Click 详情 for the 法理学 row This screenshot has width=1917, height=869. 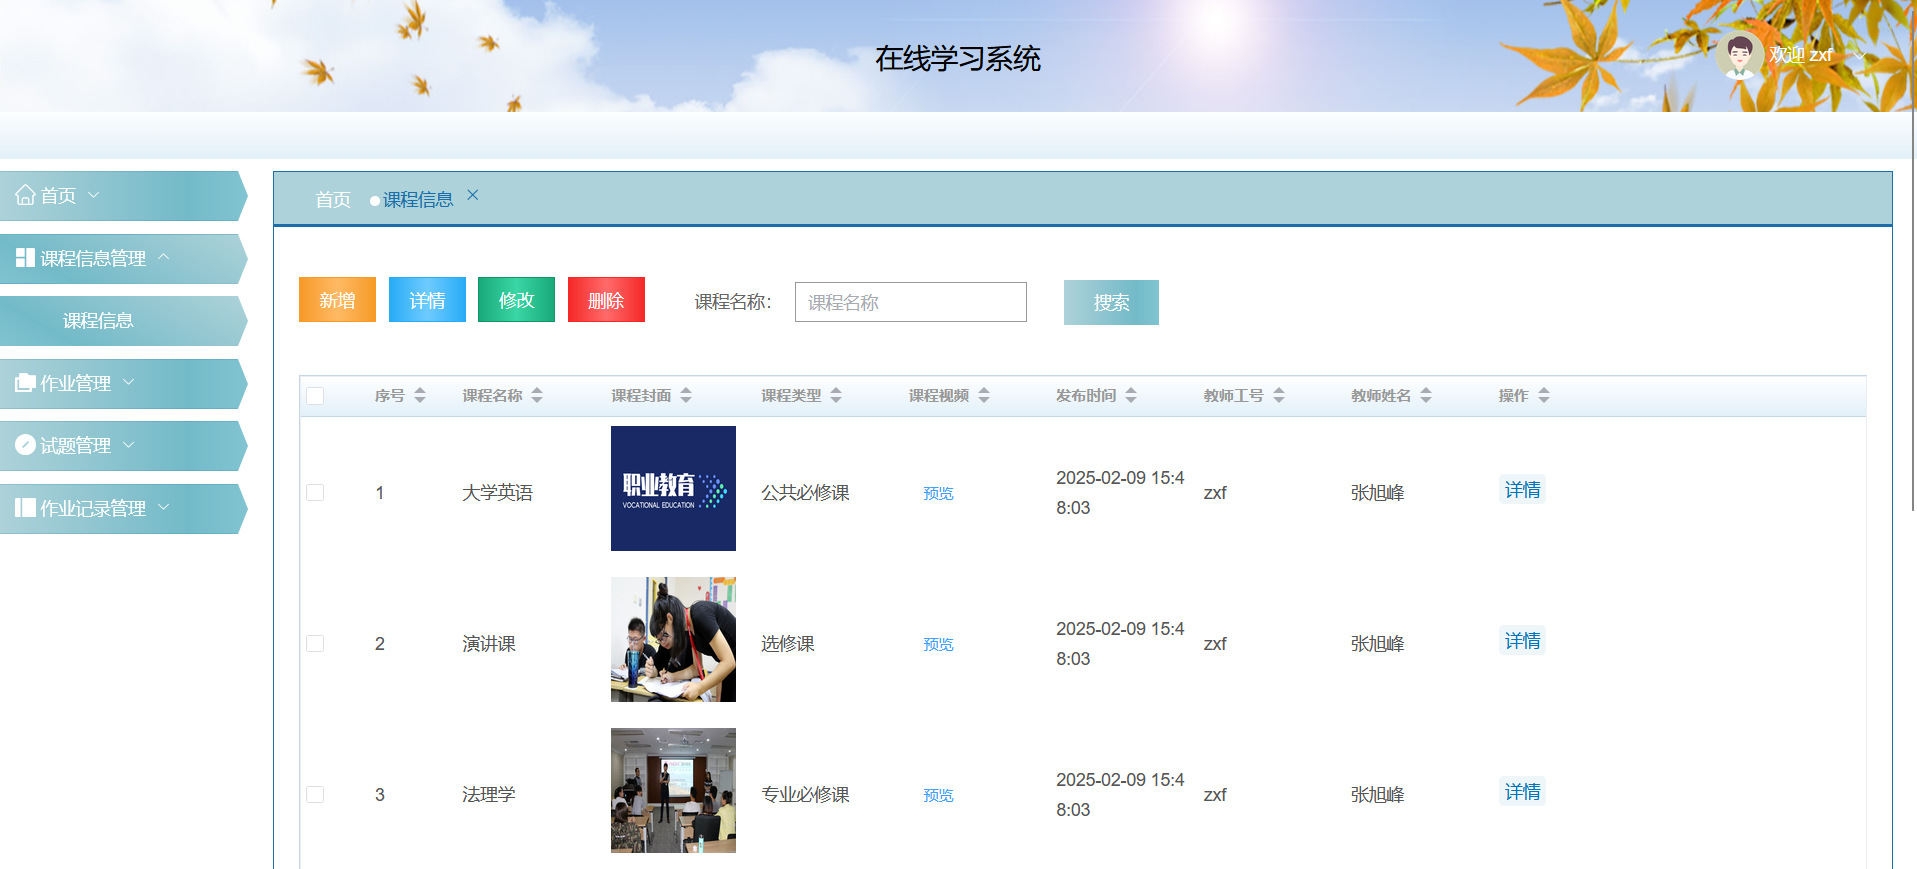click(x=1522, y=791)
